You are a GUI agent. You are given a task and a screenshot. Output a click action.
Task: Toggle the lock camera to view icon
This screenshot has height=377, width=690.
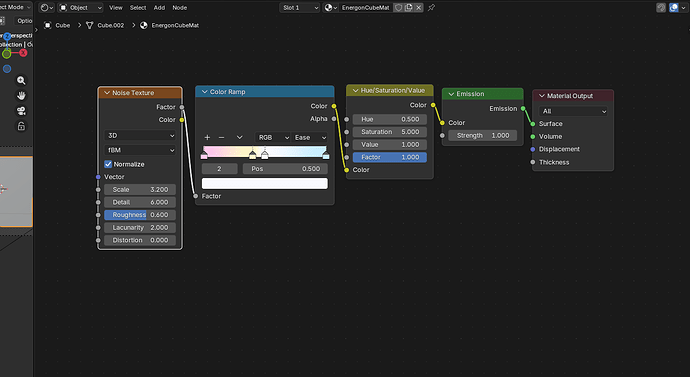[21, 126]
